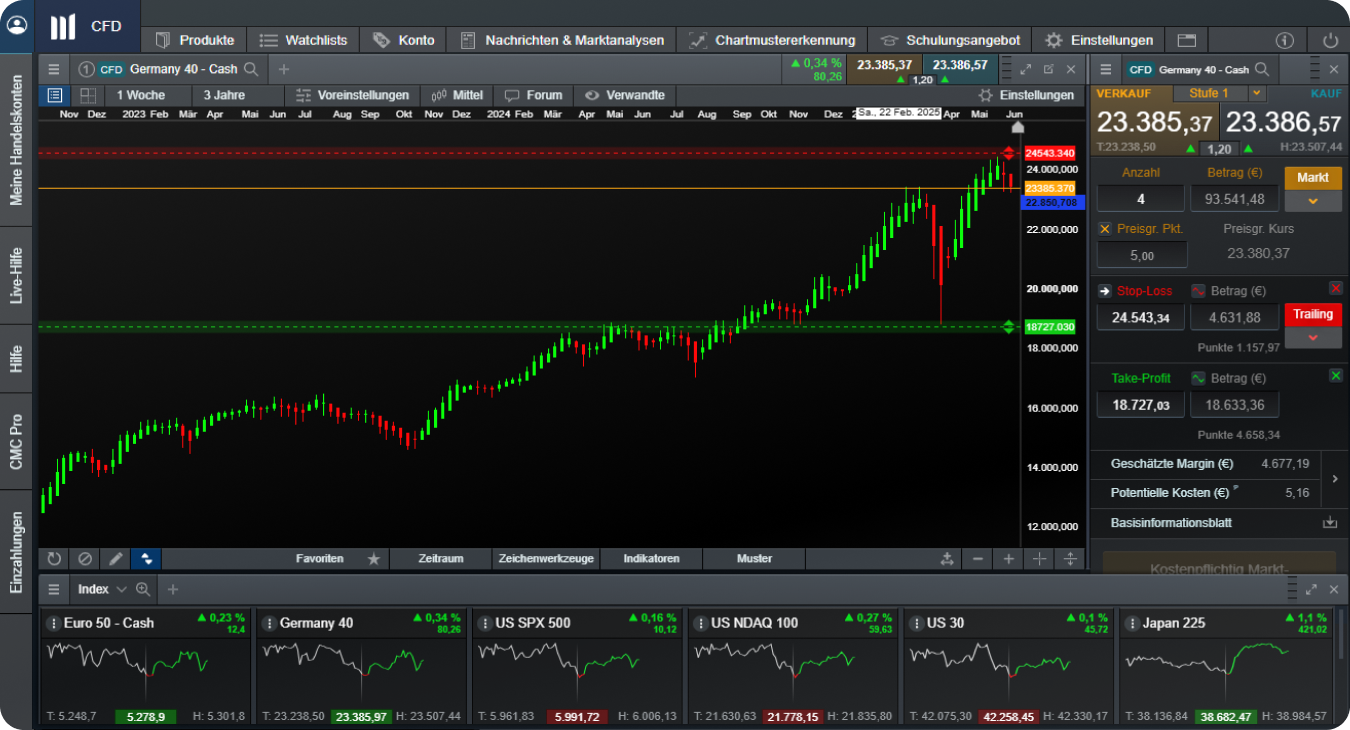Screen dimensions: 1350x730
Task: Download the Basisinformationsblatt document
Action: pyautogui.click(x=1329, y=523)
